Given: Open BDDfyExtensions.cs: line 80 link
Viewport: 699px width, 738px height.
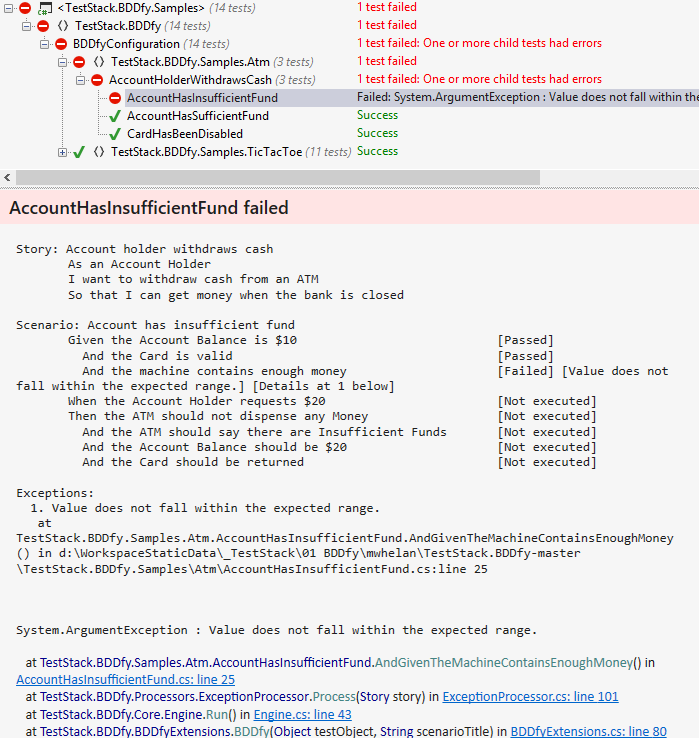Looking at the screenshot, I should pyautogui.click(x=588, y=731).
